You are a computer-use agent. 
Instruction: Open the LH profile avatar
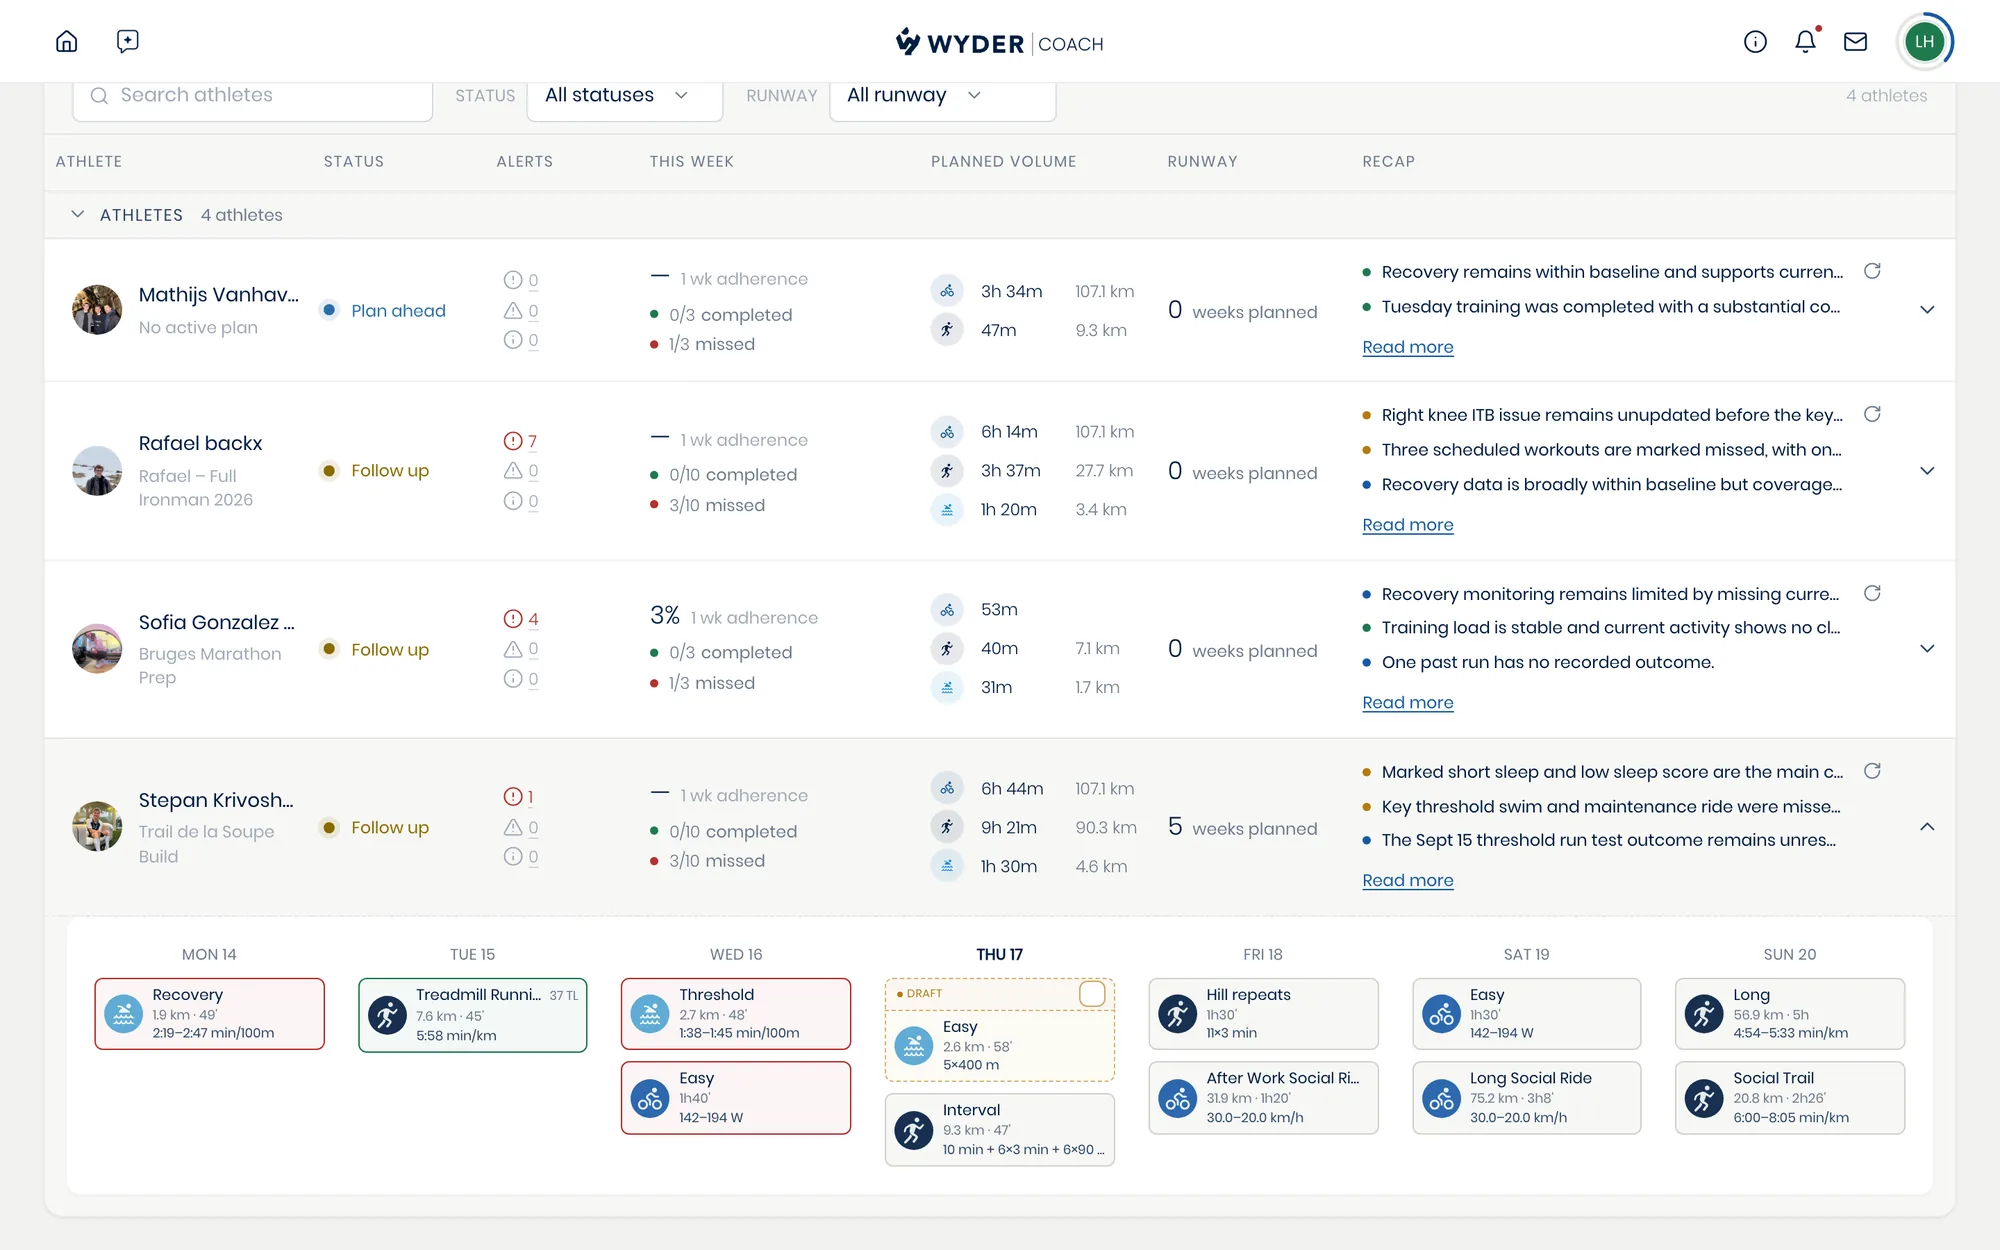[1924, 41]
